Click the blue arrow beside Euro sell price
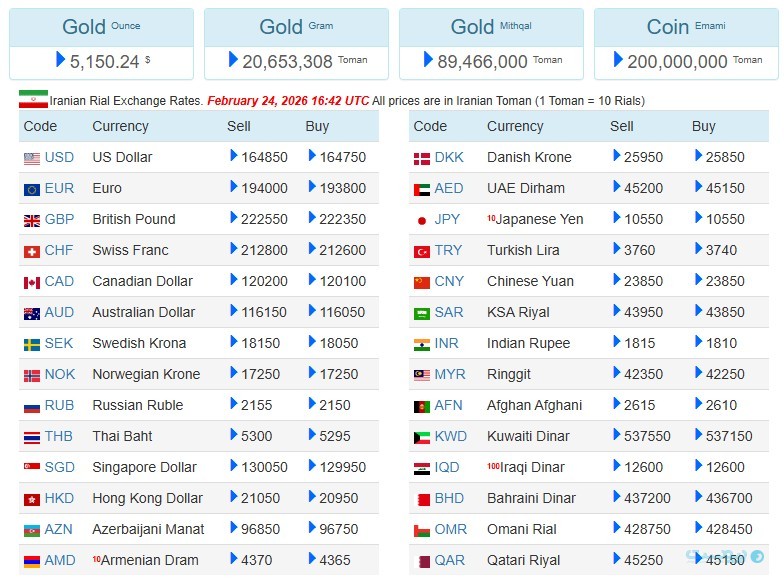Image resolution: width=784 pixels, height=583 pixels. point(234,187)
